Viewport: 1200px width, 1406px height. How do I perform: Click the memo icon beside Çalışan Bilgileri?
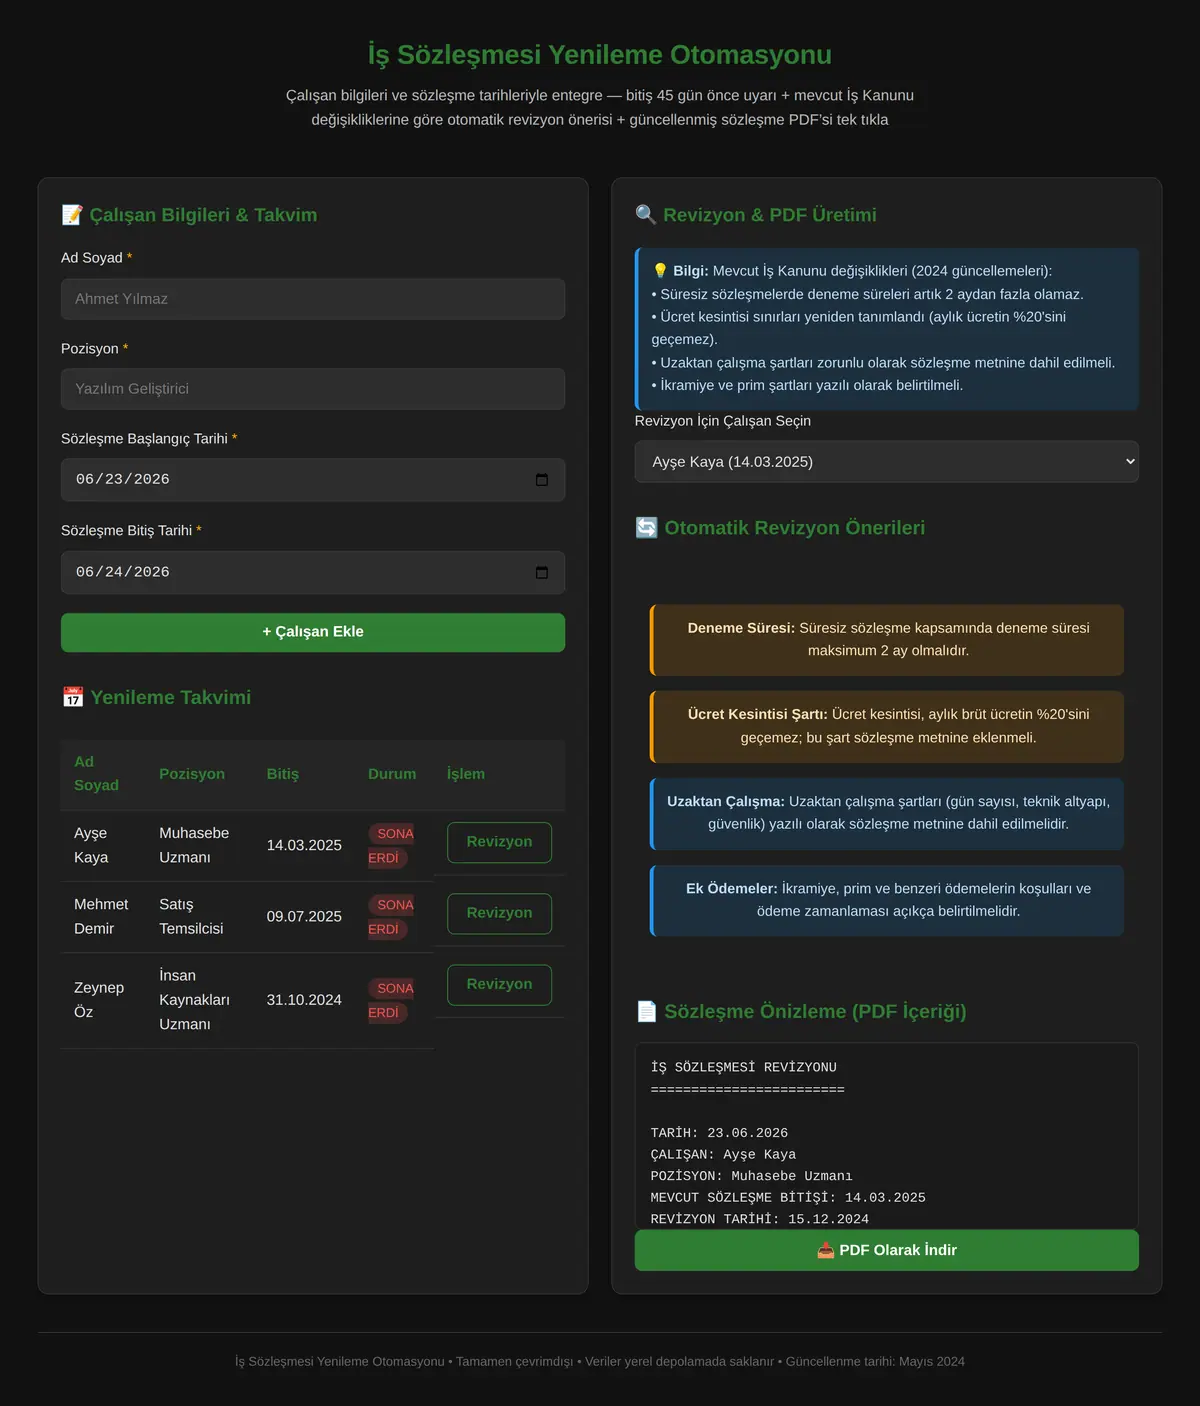[72, 215]
